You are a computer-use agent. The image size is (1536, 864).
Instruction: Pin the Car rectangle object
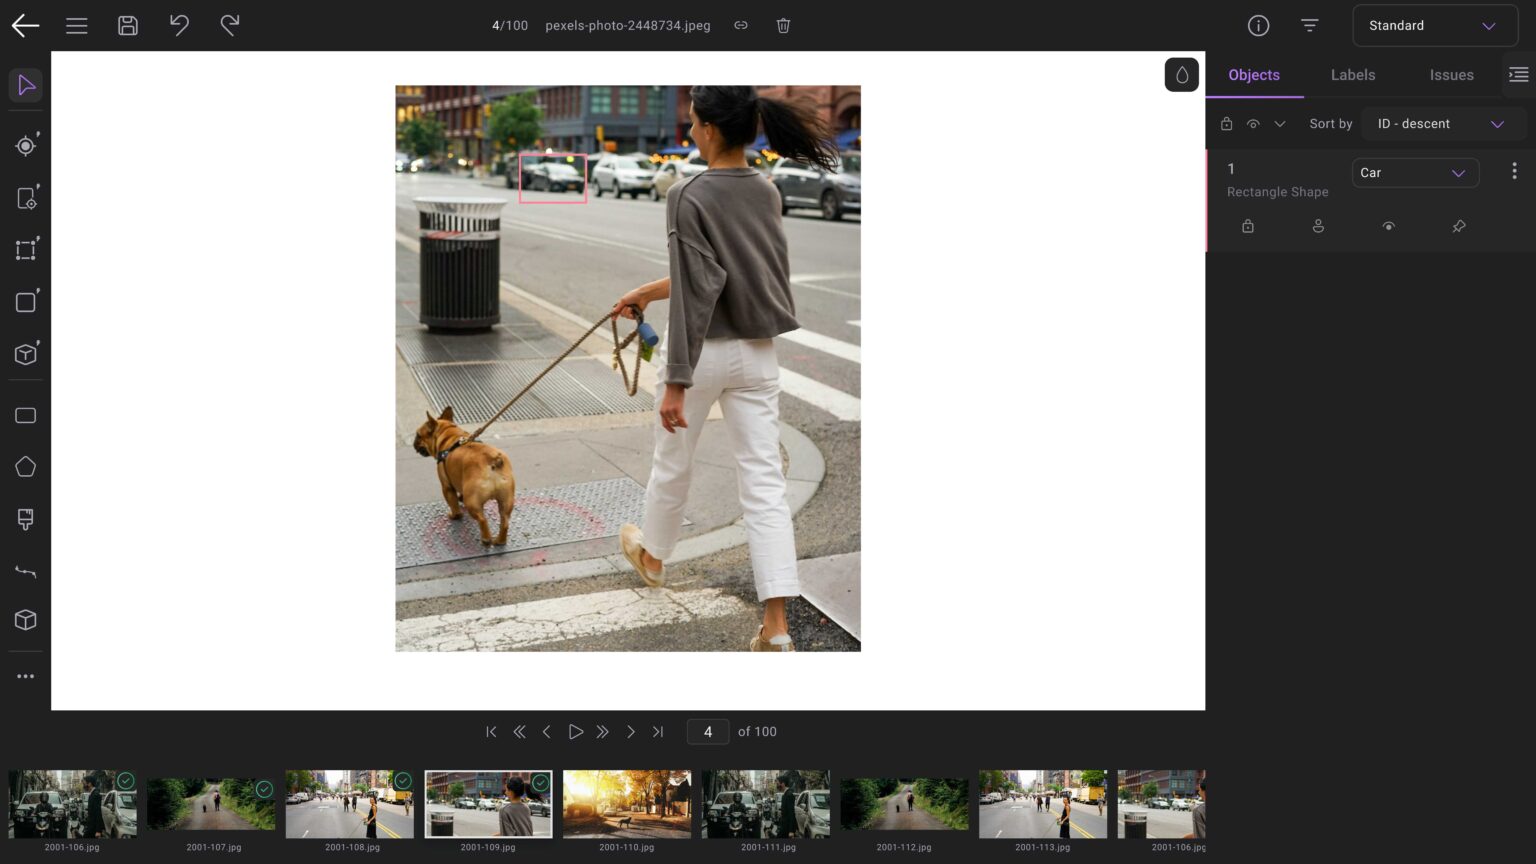coord(1459,227)
